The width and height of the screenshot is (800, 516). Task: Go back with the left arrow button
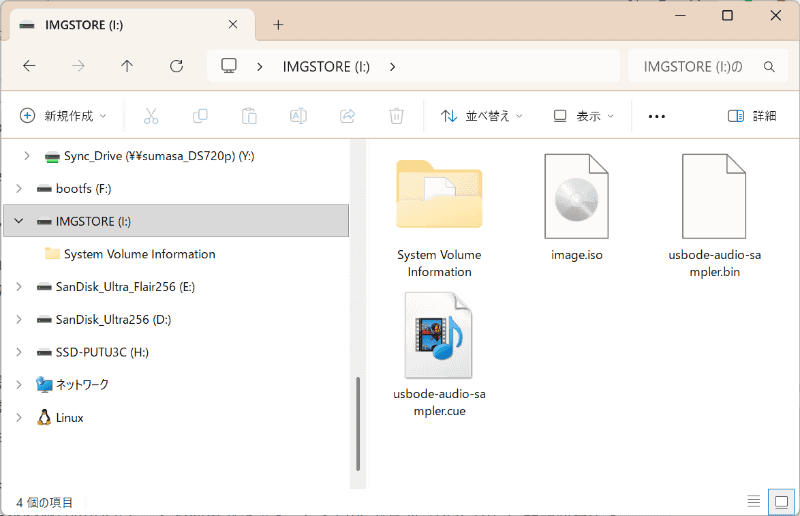click(x=30, y=66)
